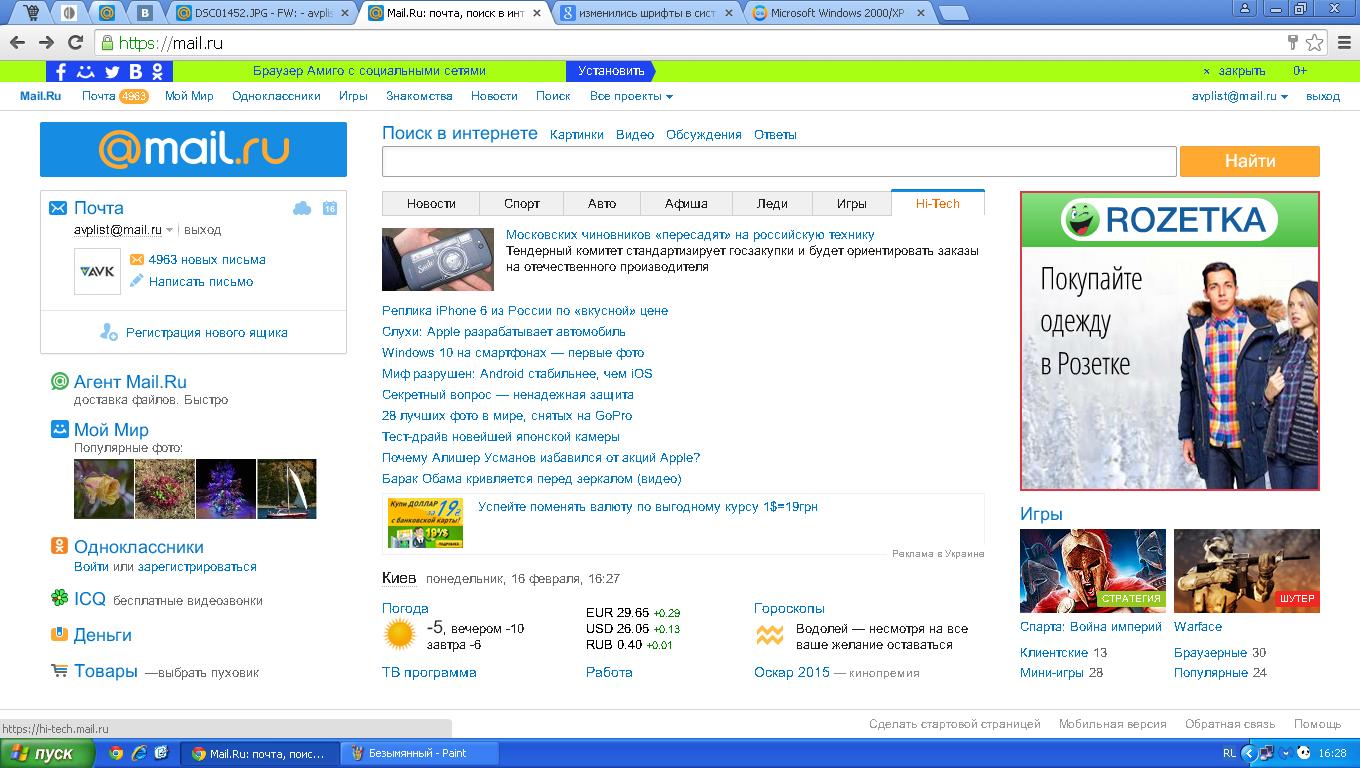1360x768 pixels.
Task: Click the green ICQ flower icon
Action: coord(60,598)
